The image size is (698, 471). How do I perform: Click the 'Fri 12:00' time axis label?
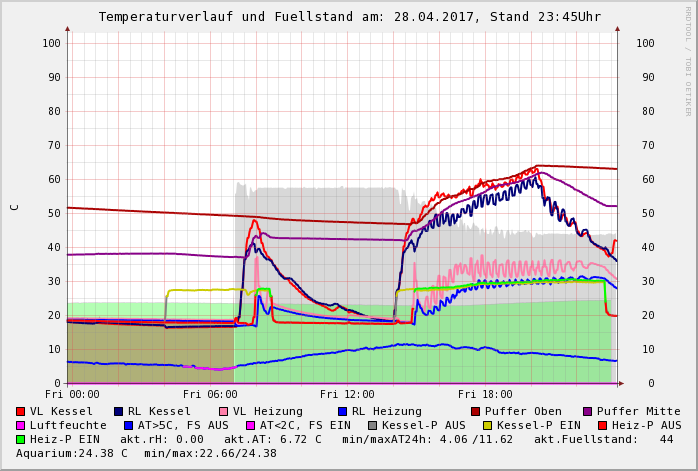click(347, 394)
